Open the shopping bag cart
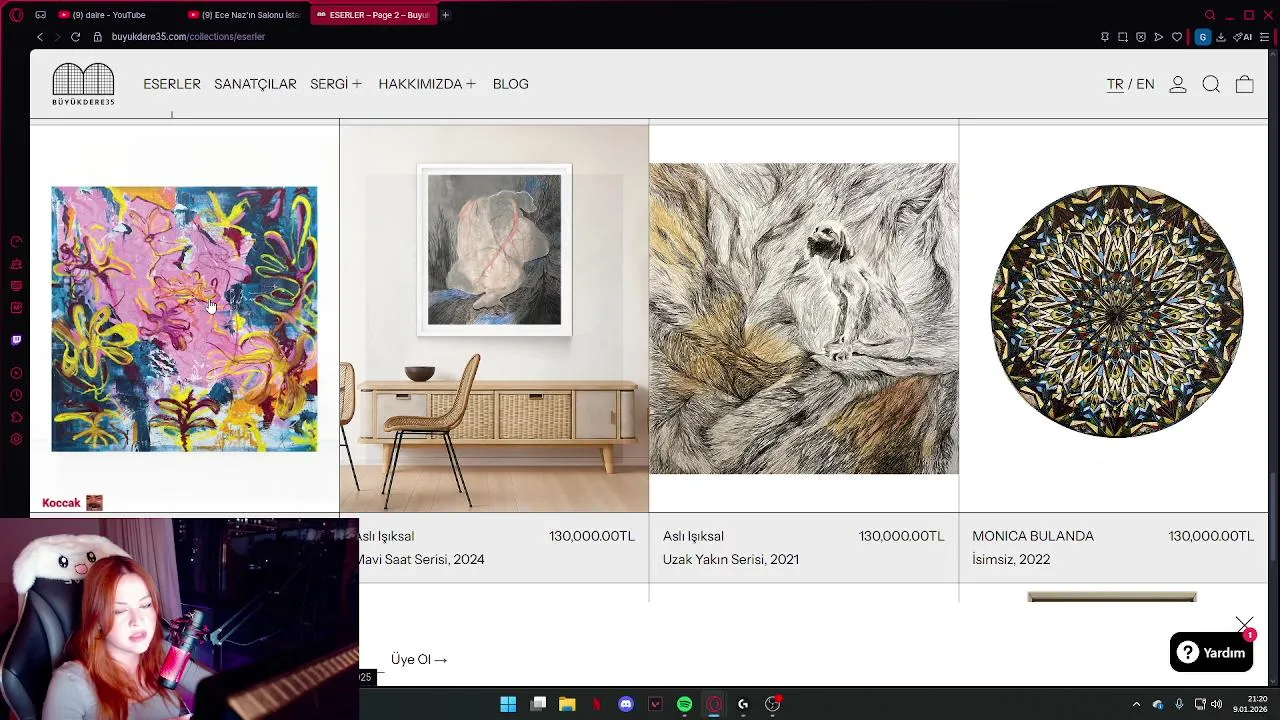 pos(1245,85)
